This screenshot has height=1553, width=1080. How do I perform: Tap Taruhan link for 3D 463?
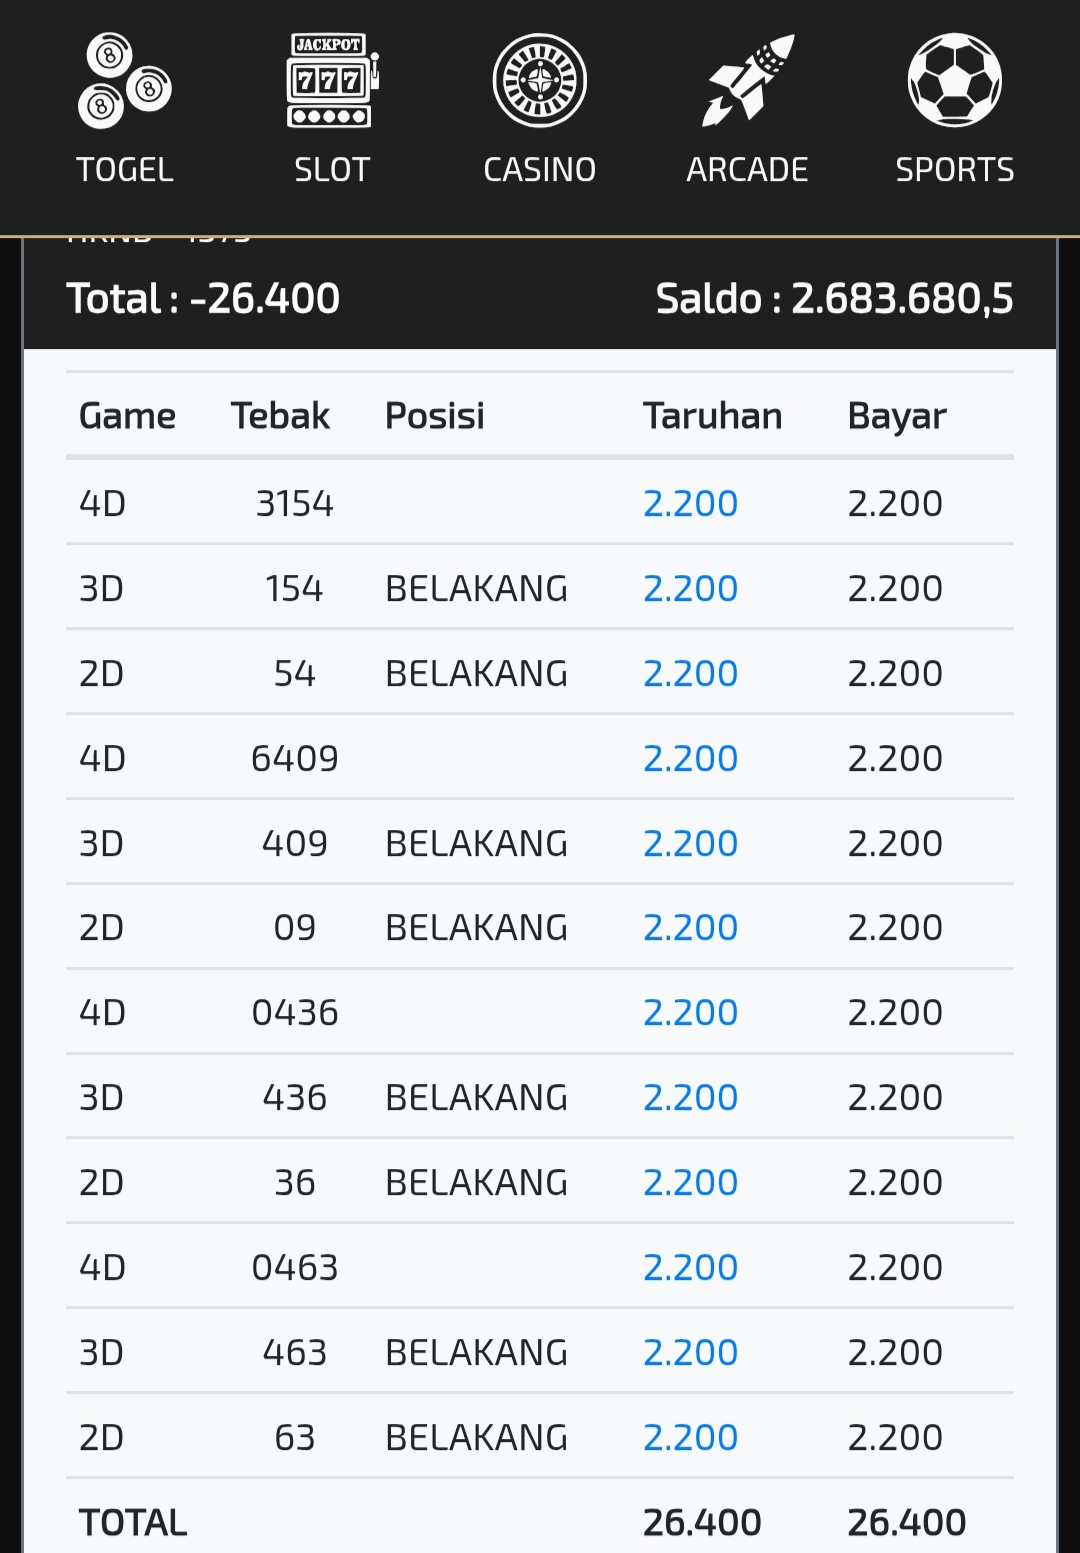pos(690,1352)
